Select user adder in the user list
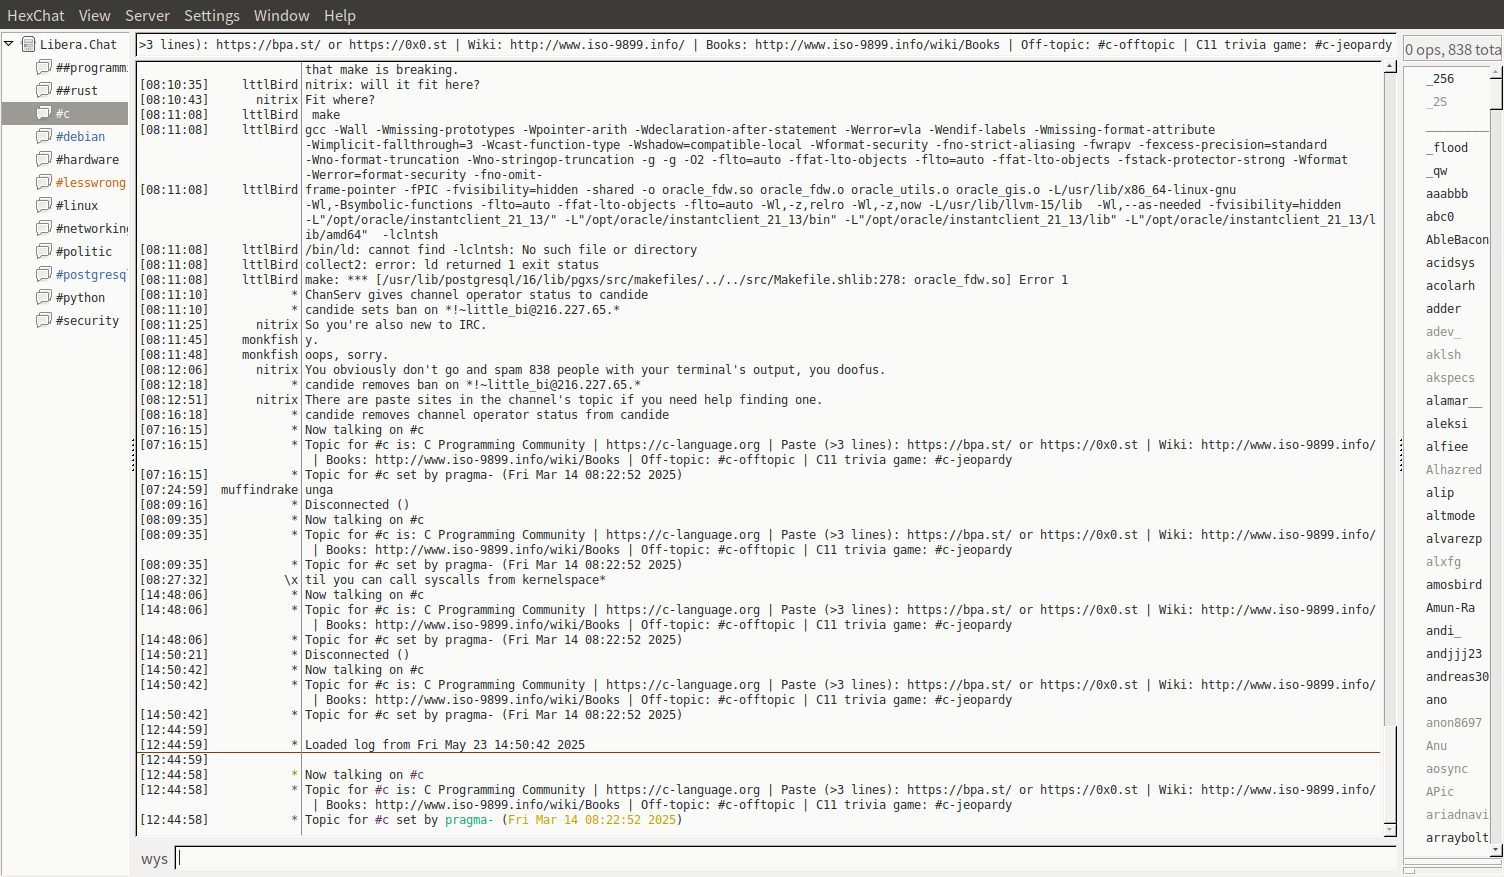 (1443, 308)
